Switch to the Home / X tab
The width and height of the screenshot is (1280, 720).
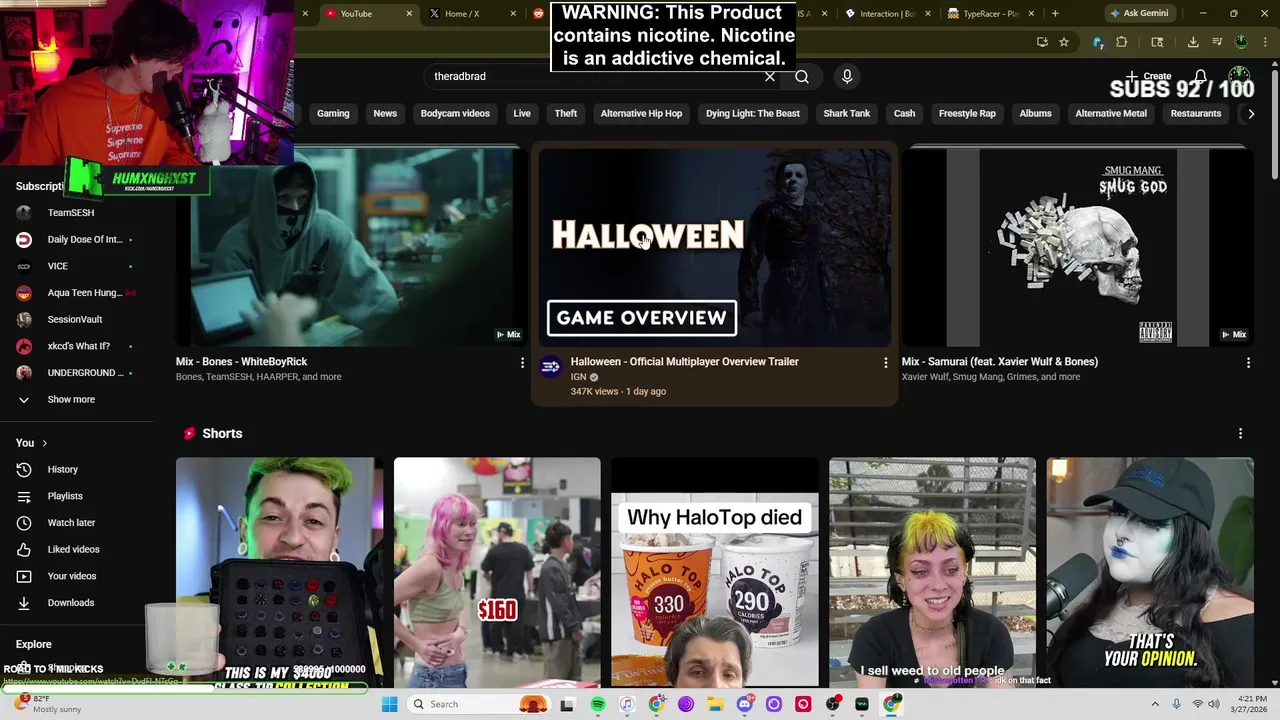[x=472, y=13]
